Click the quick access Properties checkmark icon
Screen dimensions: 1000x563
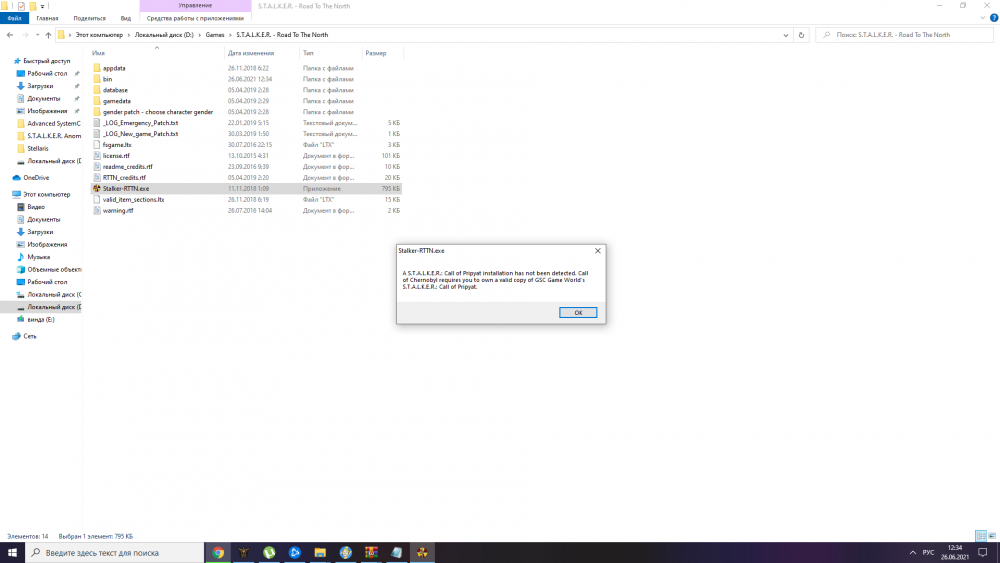(x=21, y=6)
